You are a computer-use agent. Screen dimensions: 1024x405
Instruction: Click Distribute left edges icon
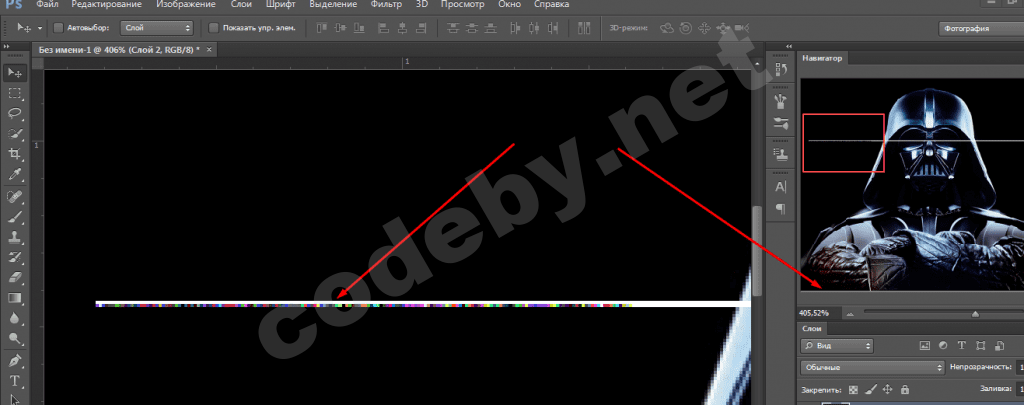click(x=517, y=28)
